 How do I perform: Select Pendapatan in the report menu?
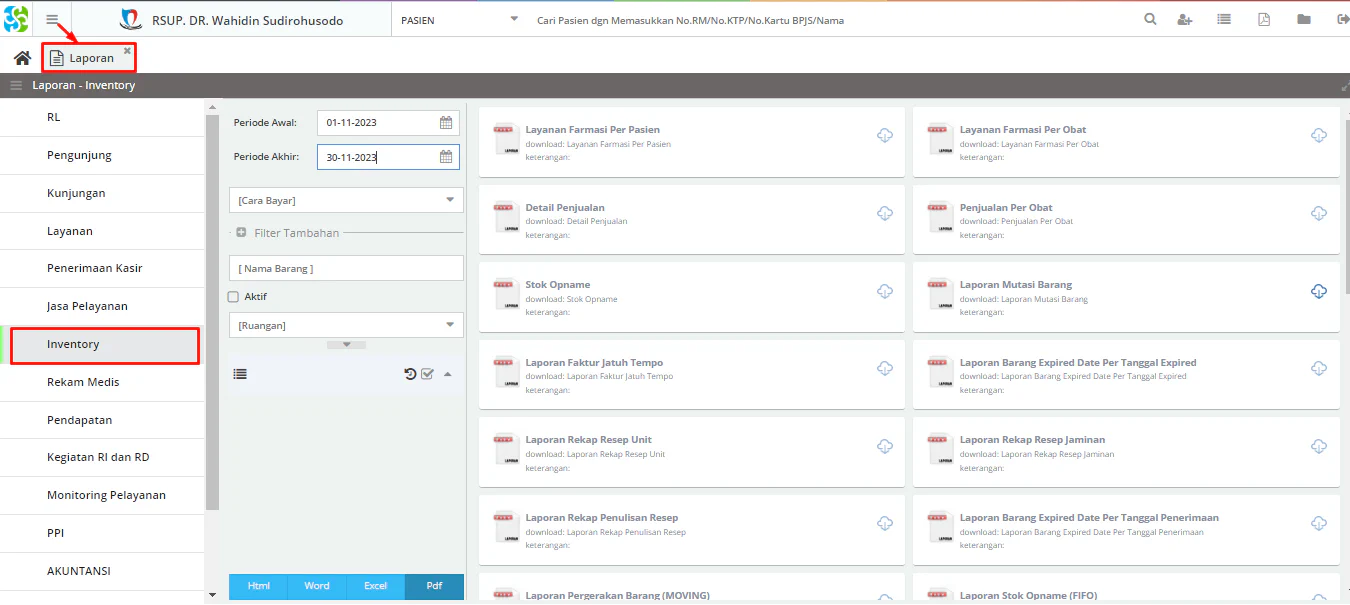coord(102,420)
